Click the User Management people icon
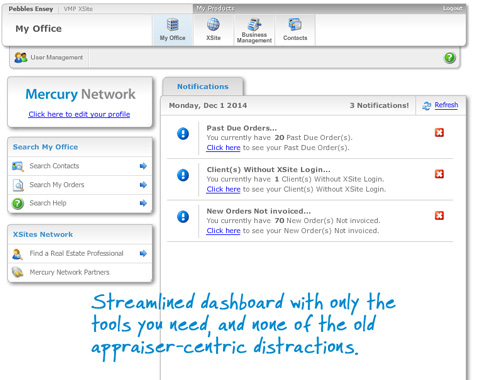This screenshot has height=380, width=500. tap(21, 58)
